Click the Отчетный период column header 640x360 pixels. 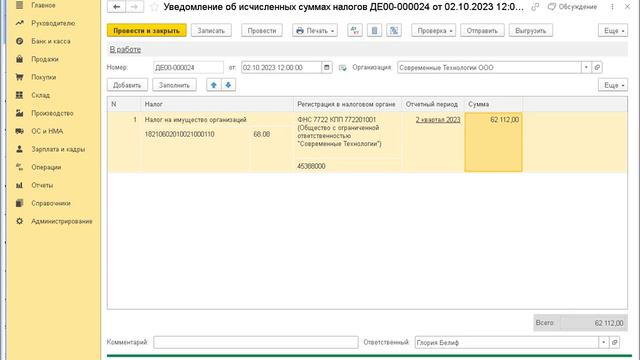tap(433, 104)
